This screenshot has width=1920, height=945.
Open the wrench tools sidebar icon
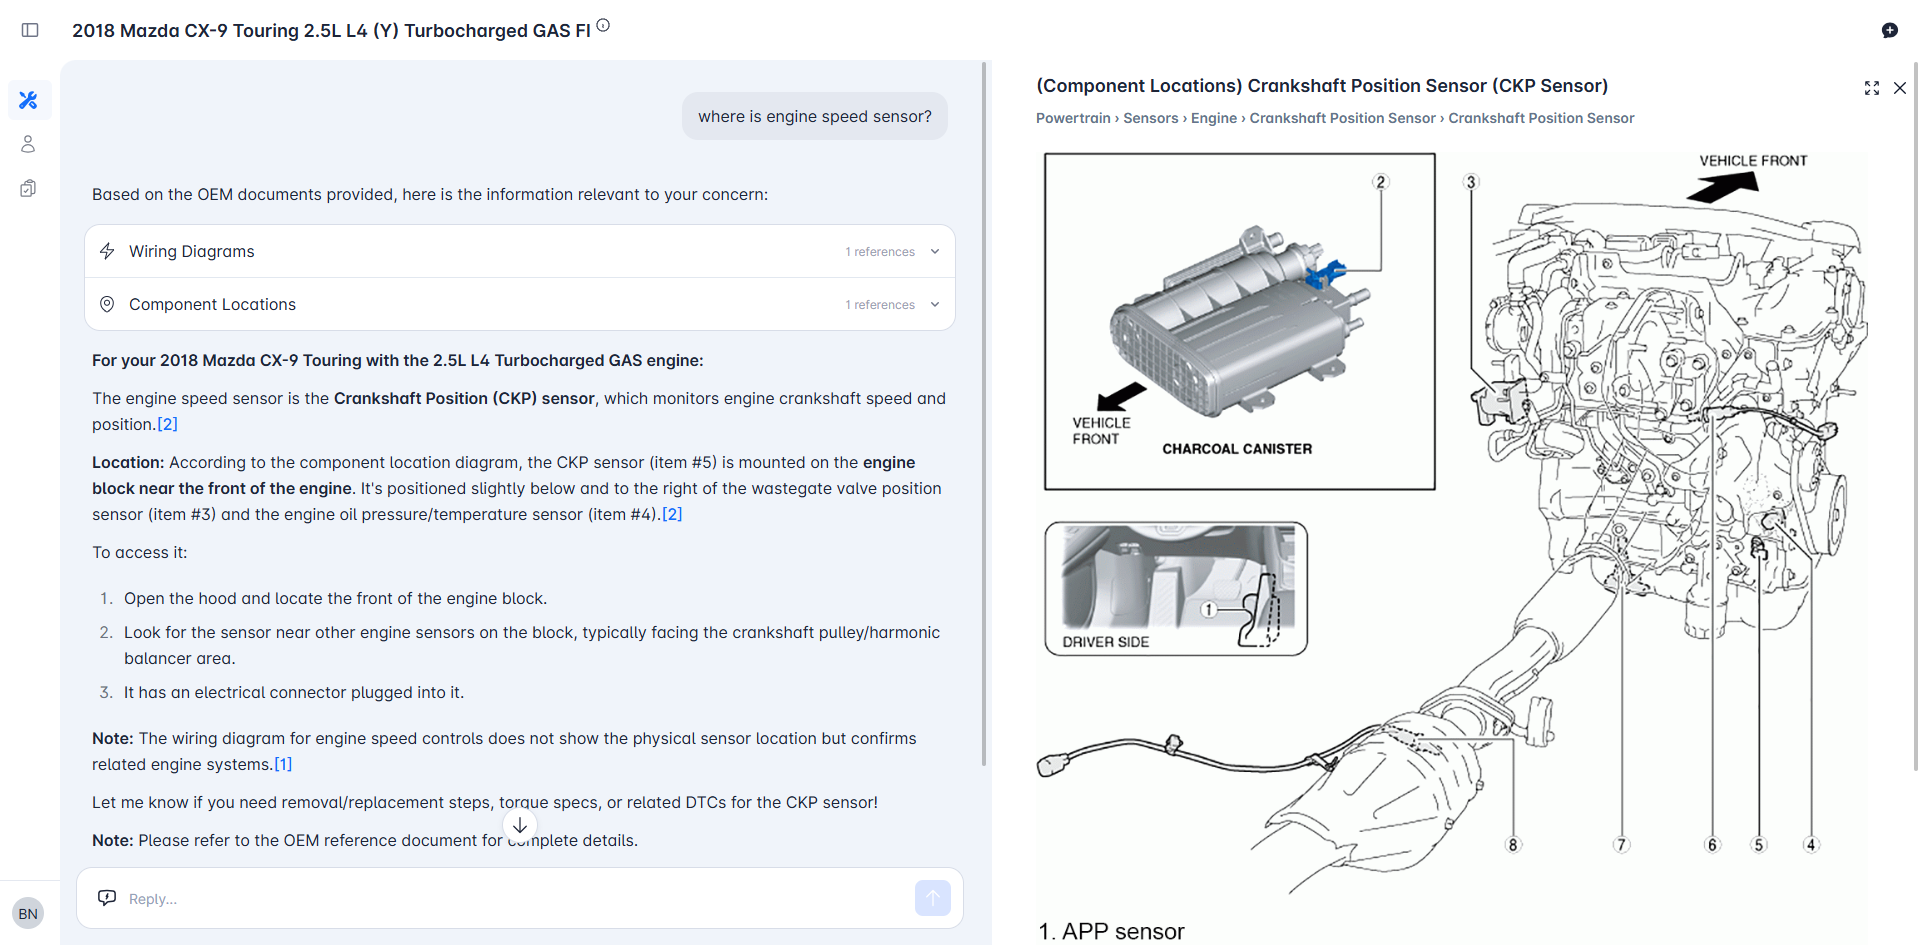point(29,100)
